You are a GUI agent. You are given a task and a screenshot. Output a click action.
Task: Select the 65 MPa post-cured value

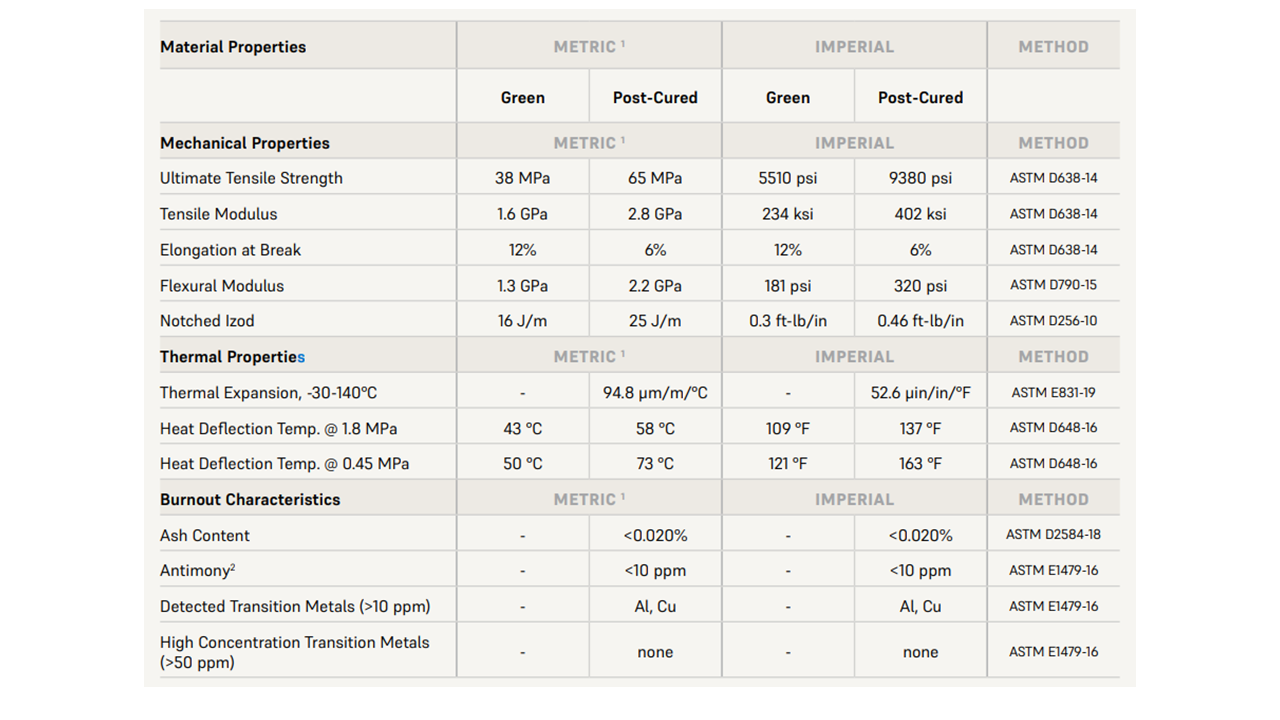(x=655, y=178)
